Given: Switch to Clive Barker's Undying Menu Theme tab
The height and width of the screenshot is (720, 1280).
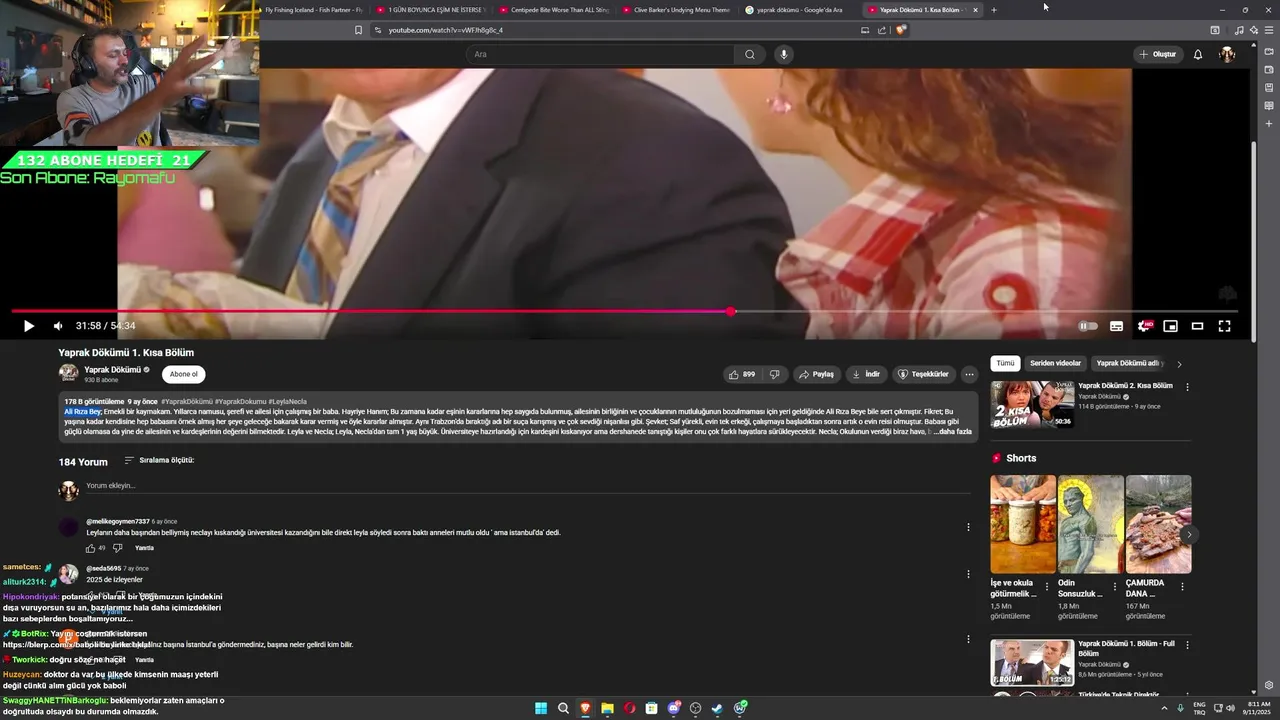Looking at the screenshot, I should click(678, 10).
